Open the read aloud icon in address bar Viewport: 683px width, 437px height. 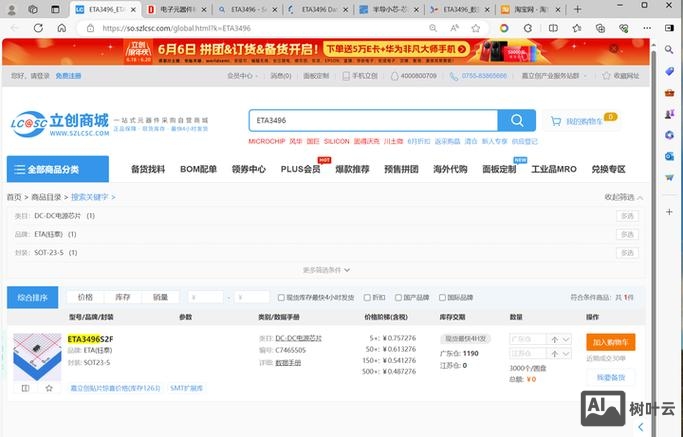tap(454, 28)
